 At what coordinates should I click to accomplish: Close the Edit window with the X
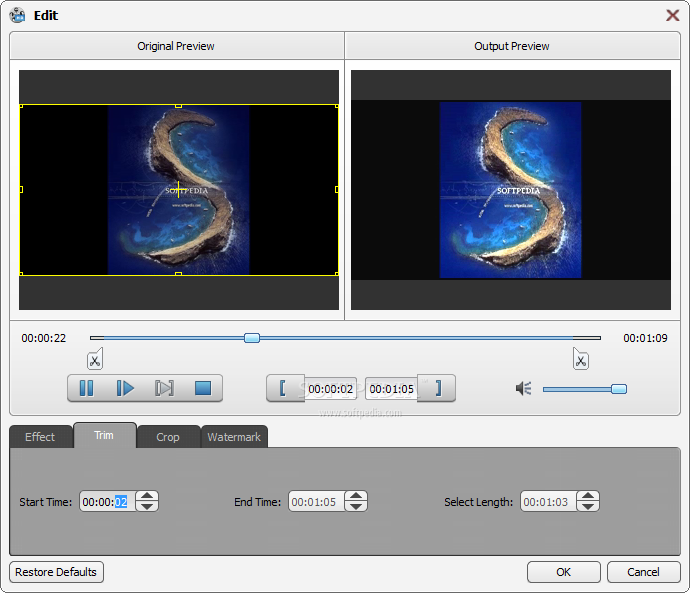coord(672,15)
